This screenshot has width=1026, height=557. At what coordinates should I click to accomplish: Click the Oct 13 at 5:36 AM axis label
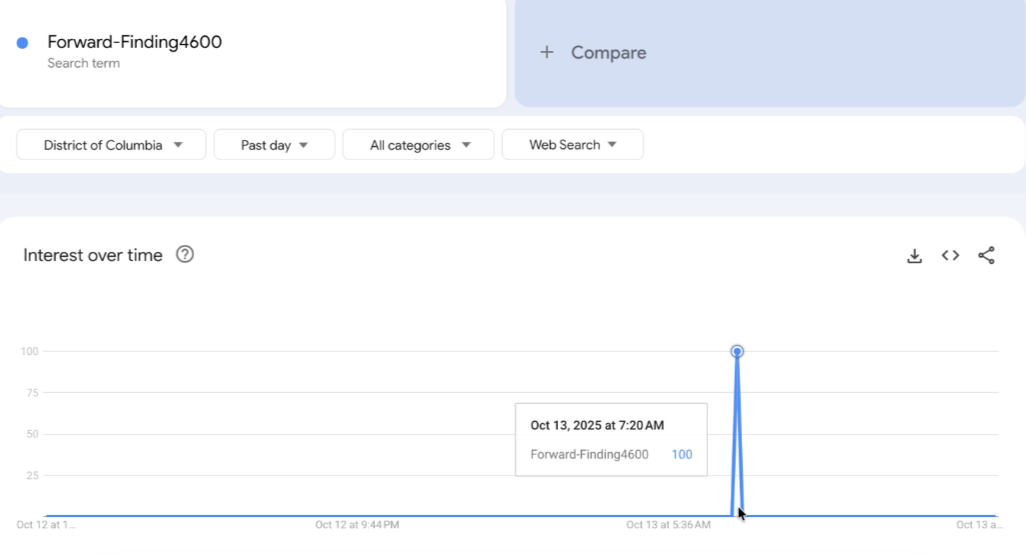click(x=668, y=524)
